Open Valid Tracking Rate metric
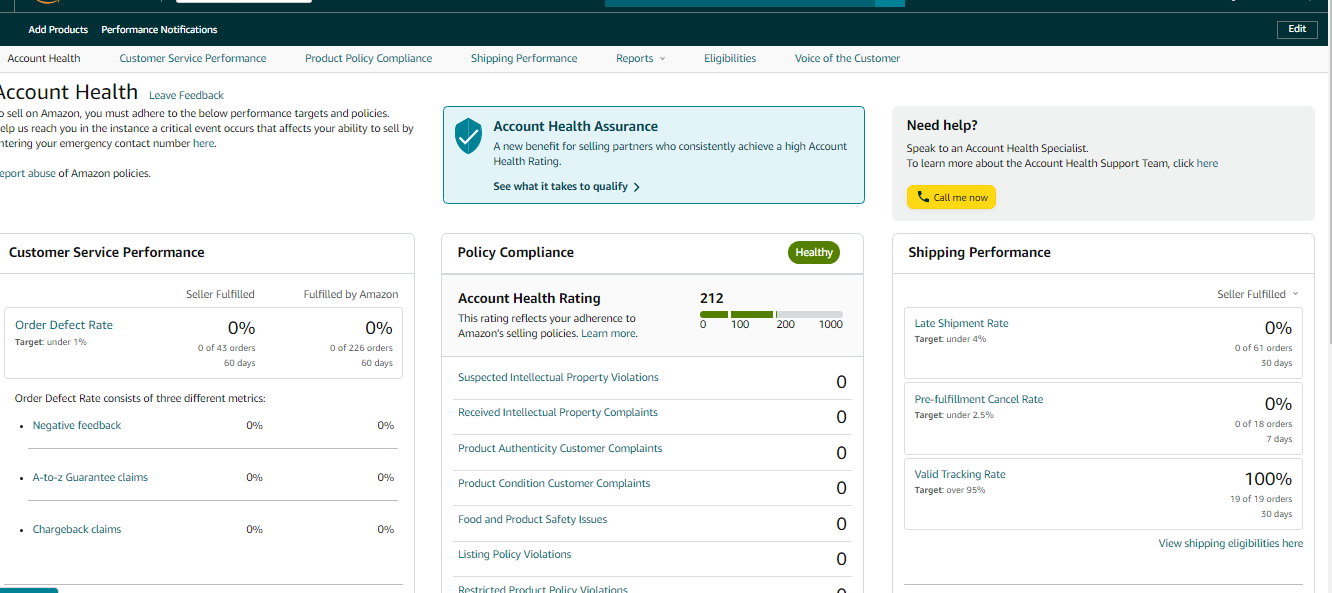This screenshot has height=593, width=1332. (x=960, y=474)
